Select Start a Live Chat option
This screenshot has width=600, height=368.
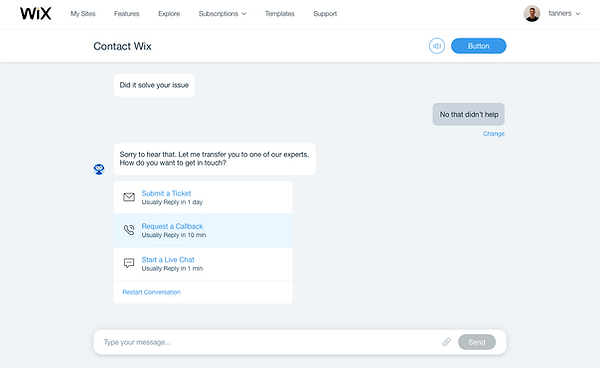click(x=203, y=264)
